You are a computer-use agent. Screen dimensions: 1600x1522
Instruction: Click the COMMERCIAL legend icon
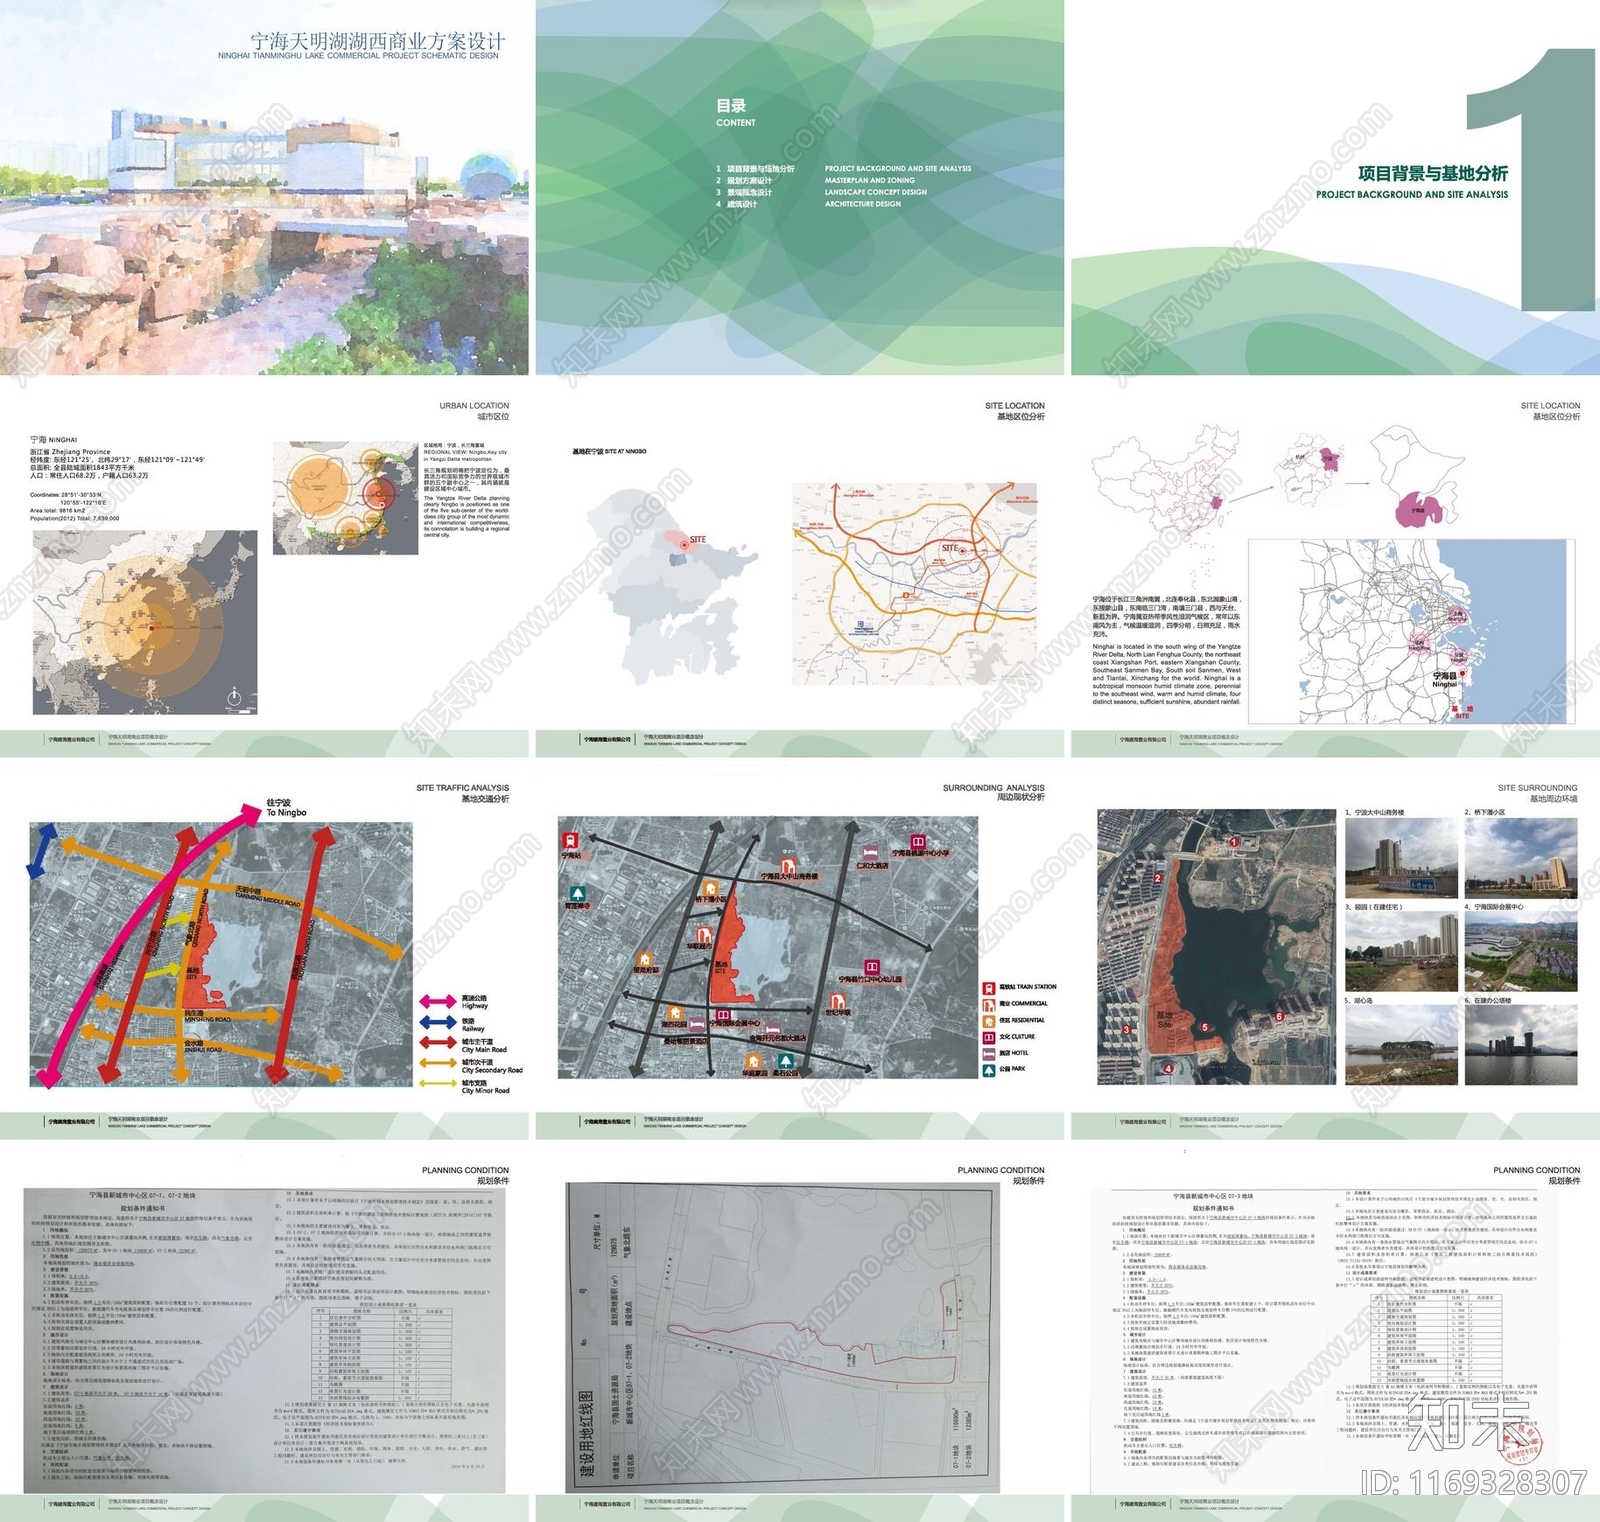[x=989, y=1003]
